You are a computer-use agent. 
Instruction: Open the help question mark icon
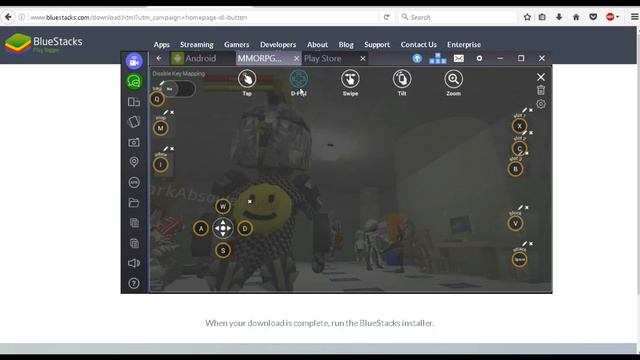[134, 283]
